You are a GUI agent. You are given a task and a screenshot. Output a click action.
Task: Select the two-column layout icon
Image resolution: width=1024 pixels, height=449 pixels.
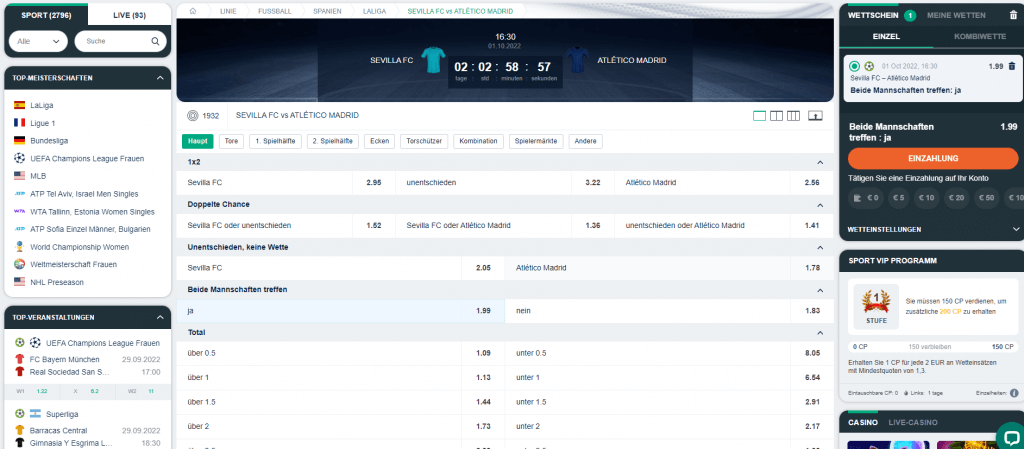tap(776, 116)
